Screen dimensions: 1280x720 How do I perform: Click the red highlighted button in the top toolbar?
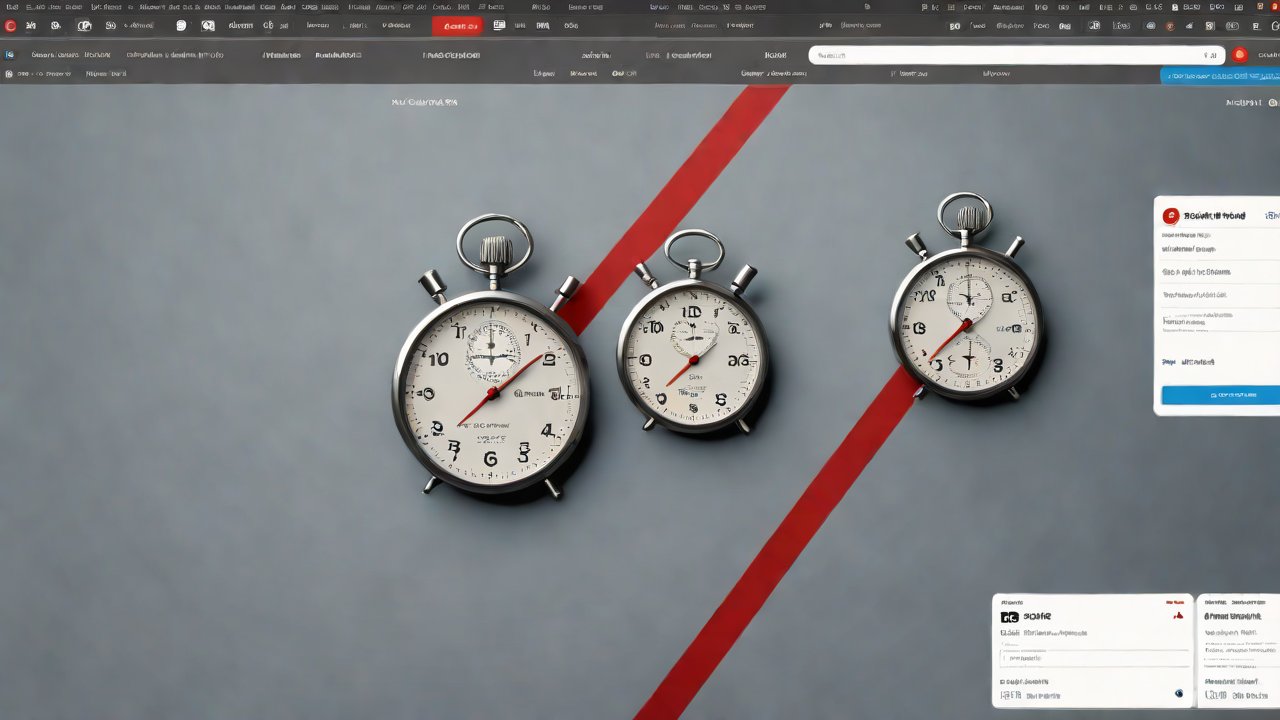[458, 26]
